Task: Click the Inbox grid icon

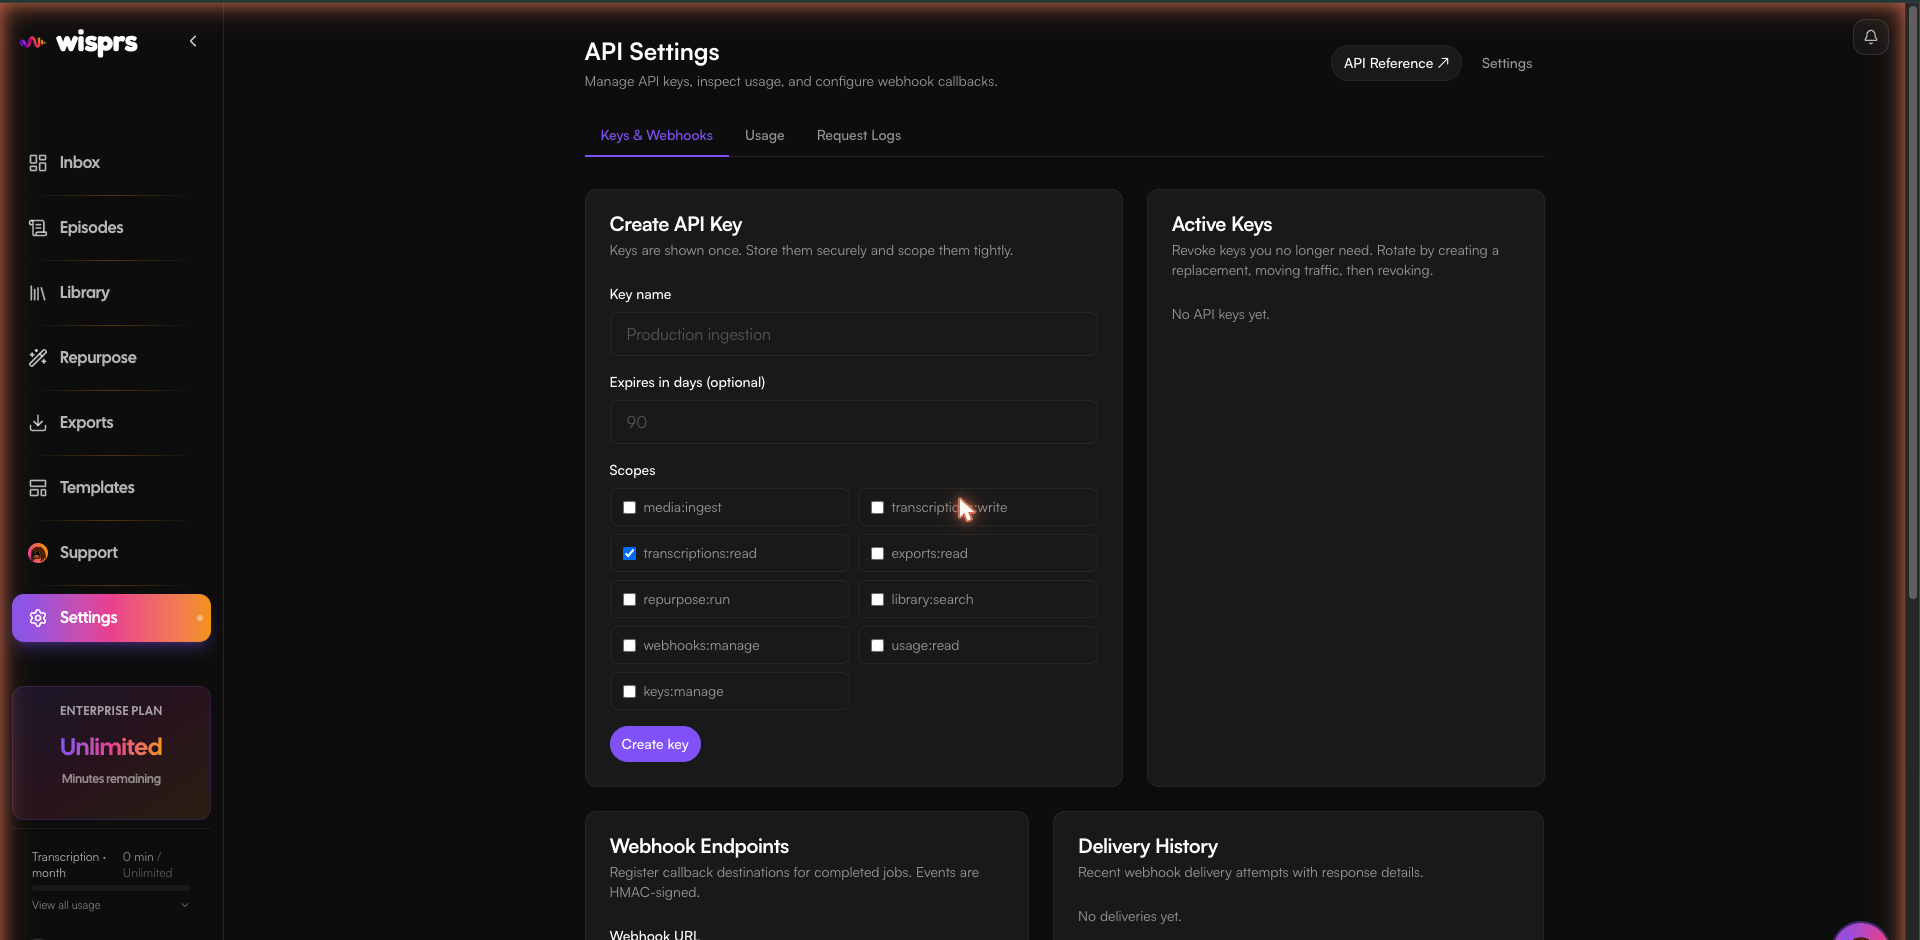Action: [x=38, y=163]
